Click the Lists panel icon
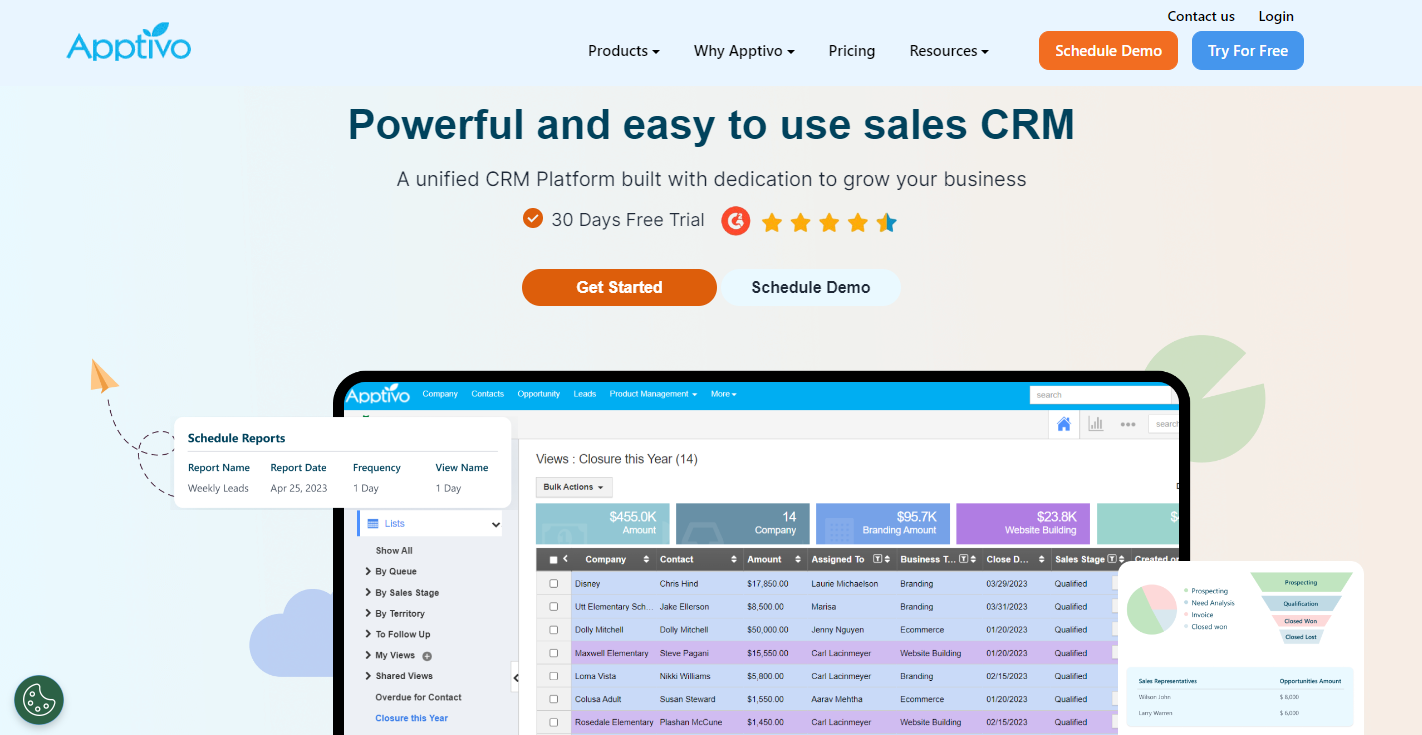This screenshot has width=1422, height=735. [373, 523]
